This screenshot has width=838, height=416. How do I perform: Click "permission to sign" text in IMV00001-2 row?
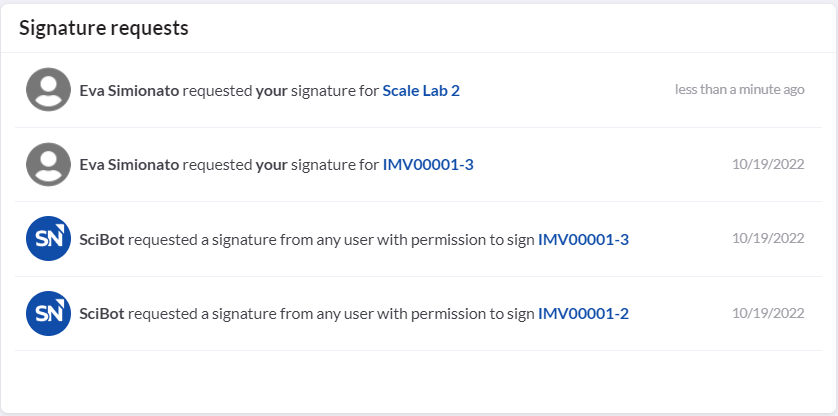(478, 314)
